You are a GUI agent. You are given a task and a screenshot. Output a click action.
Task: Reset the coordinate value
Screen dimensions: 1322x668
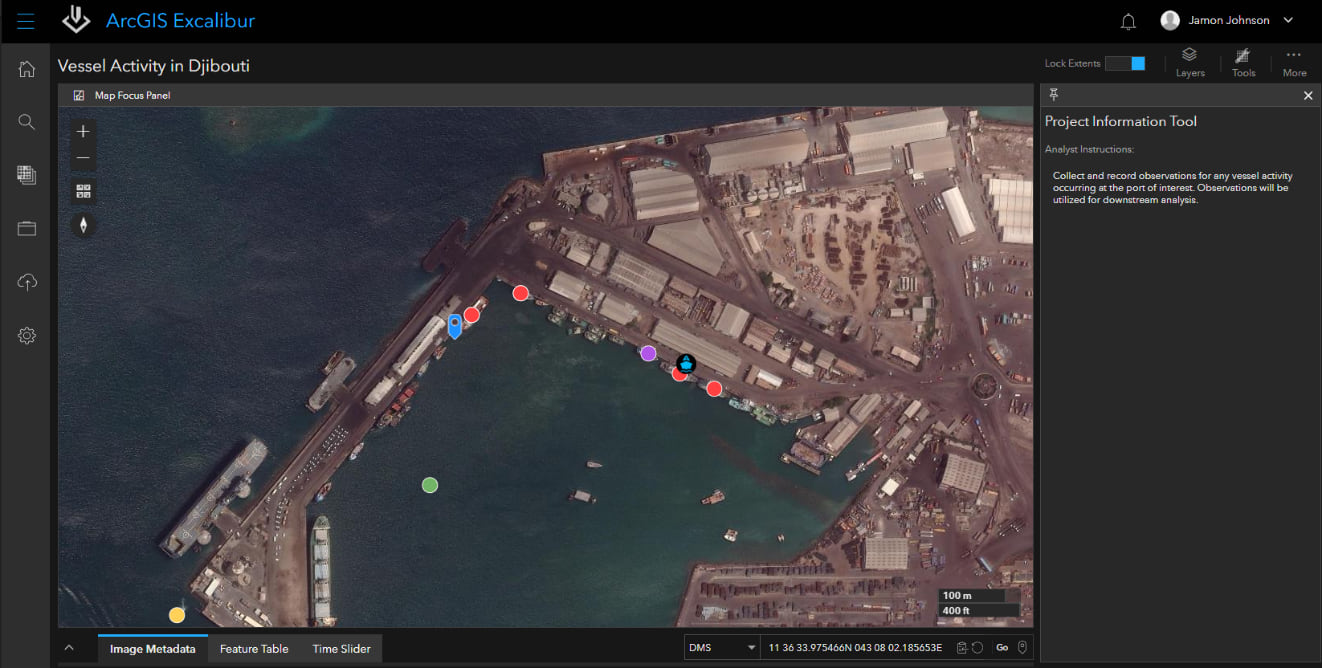pos(977,648)
